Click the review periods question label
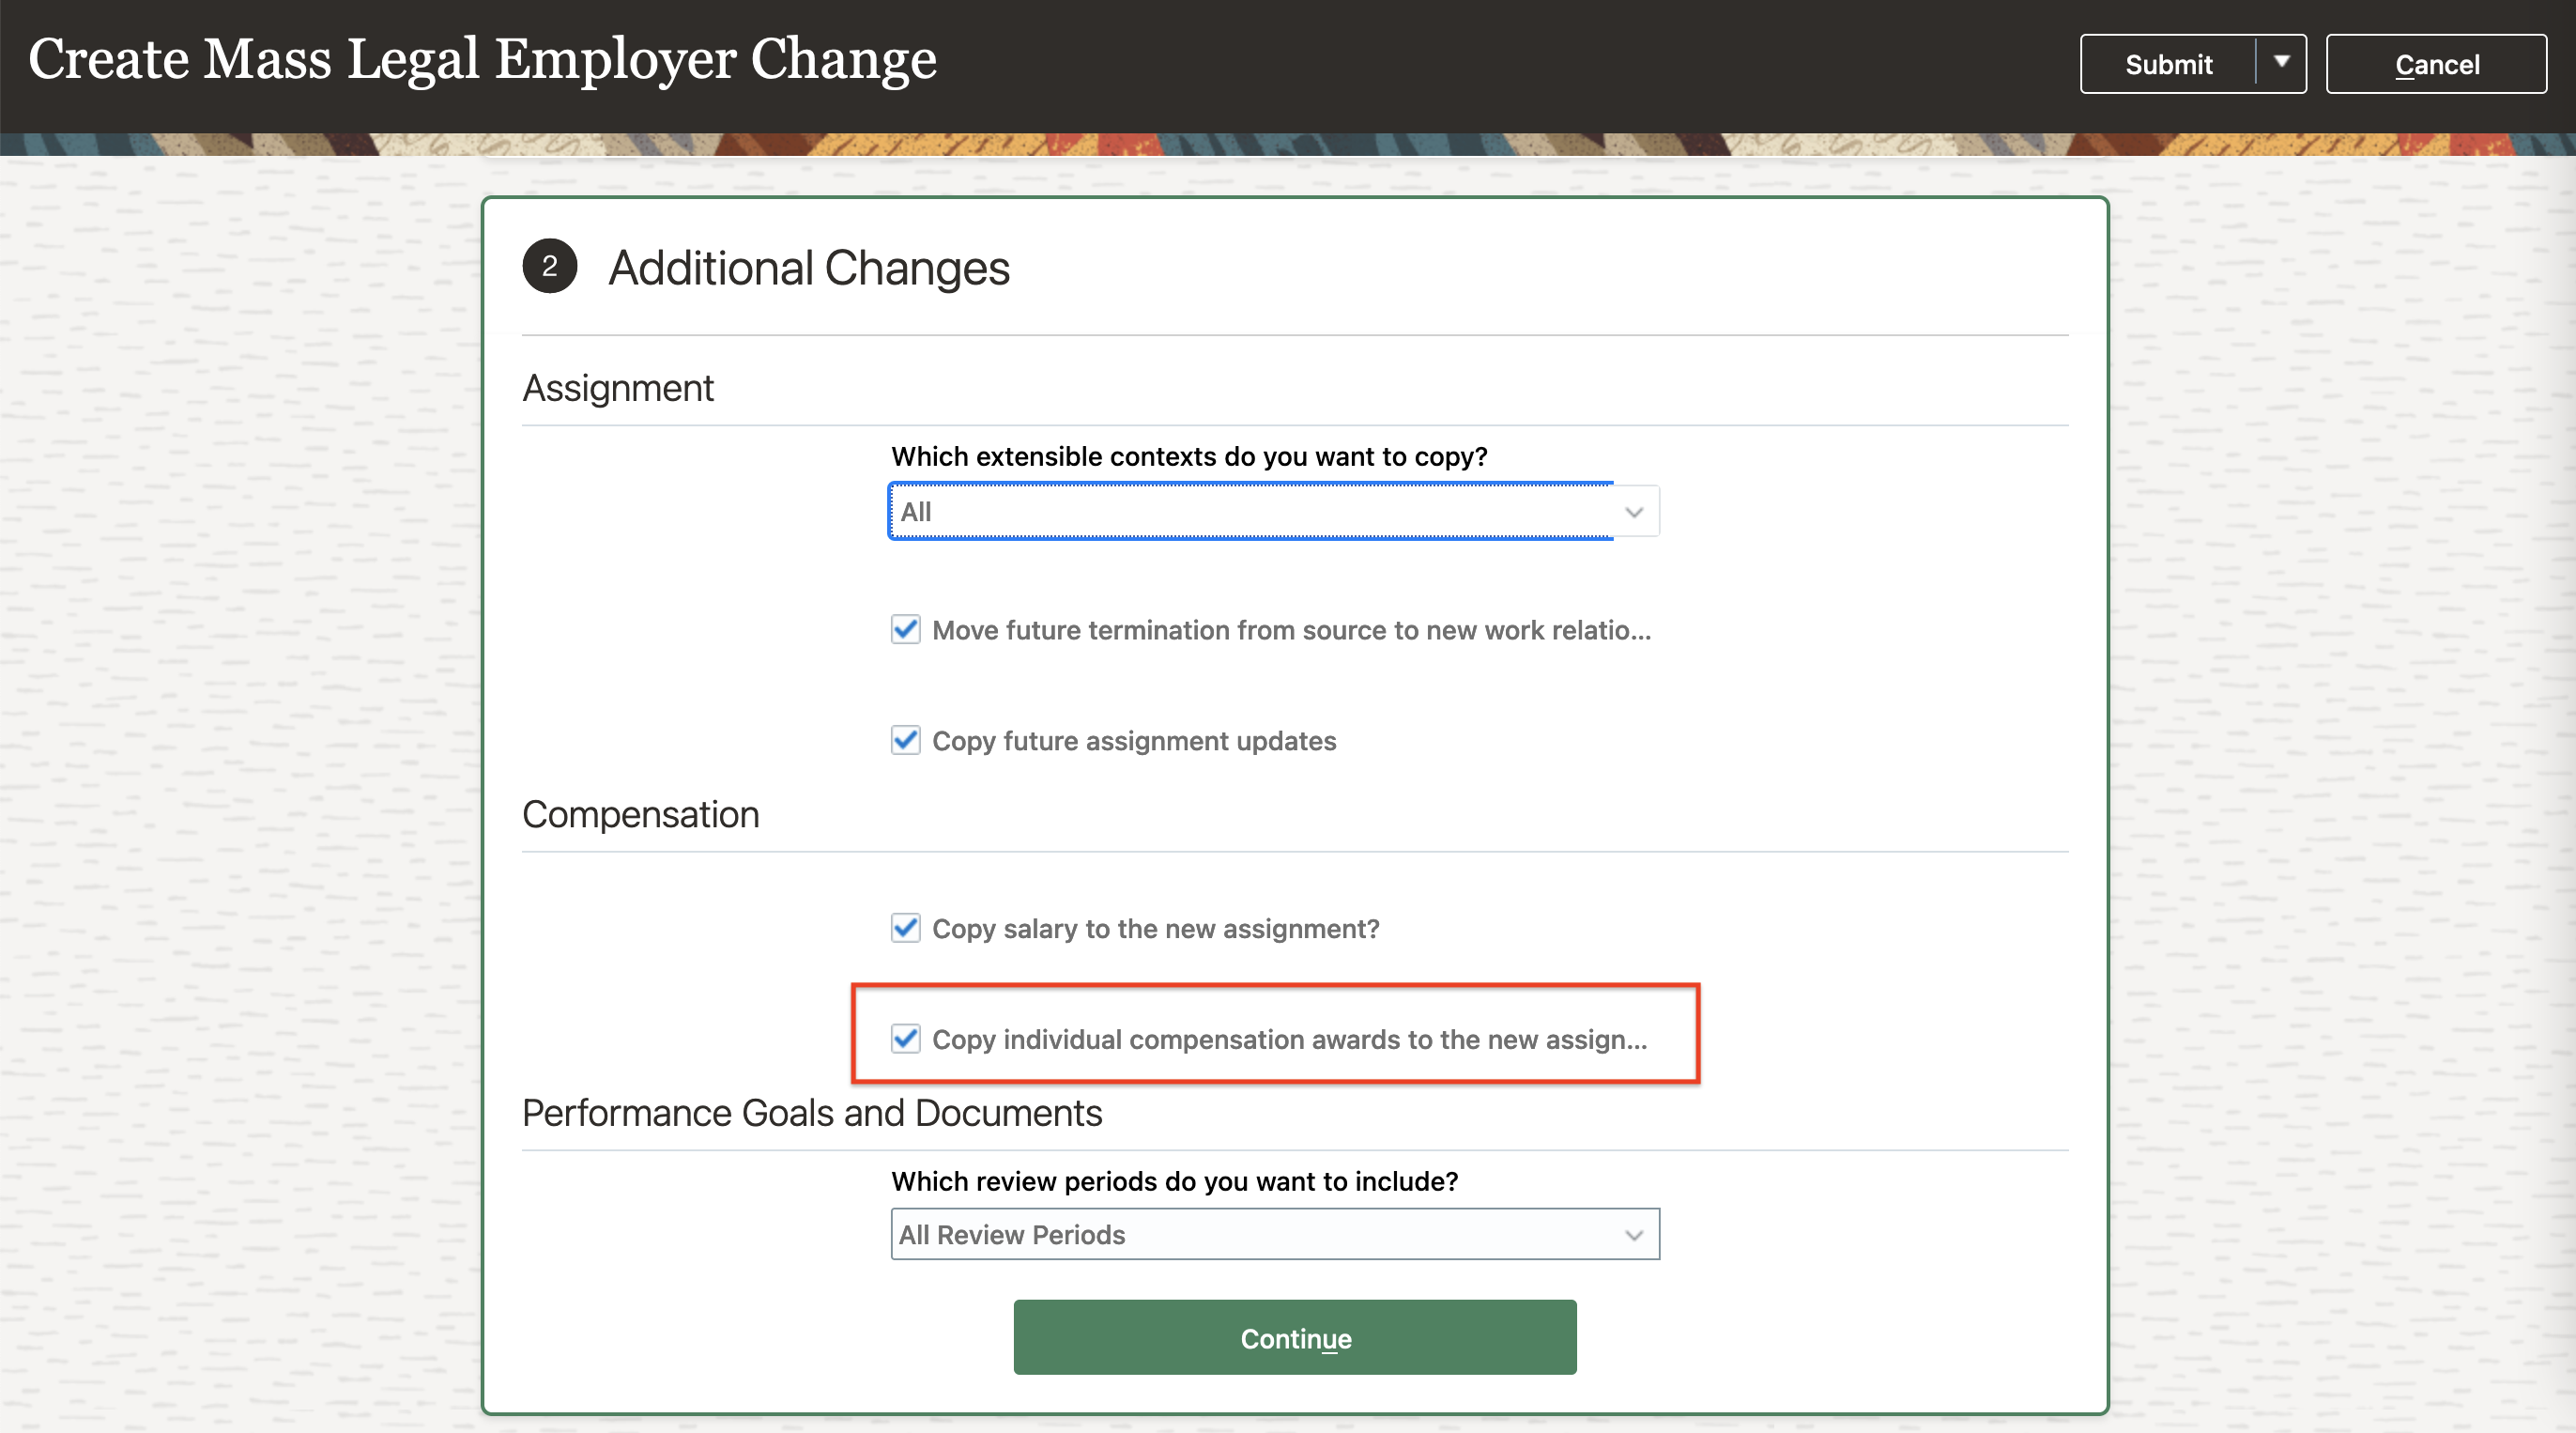 click(x=1174, y=1182)
